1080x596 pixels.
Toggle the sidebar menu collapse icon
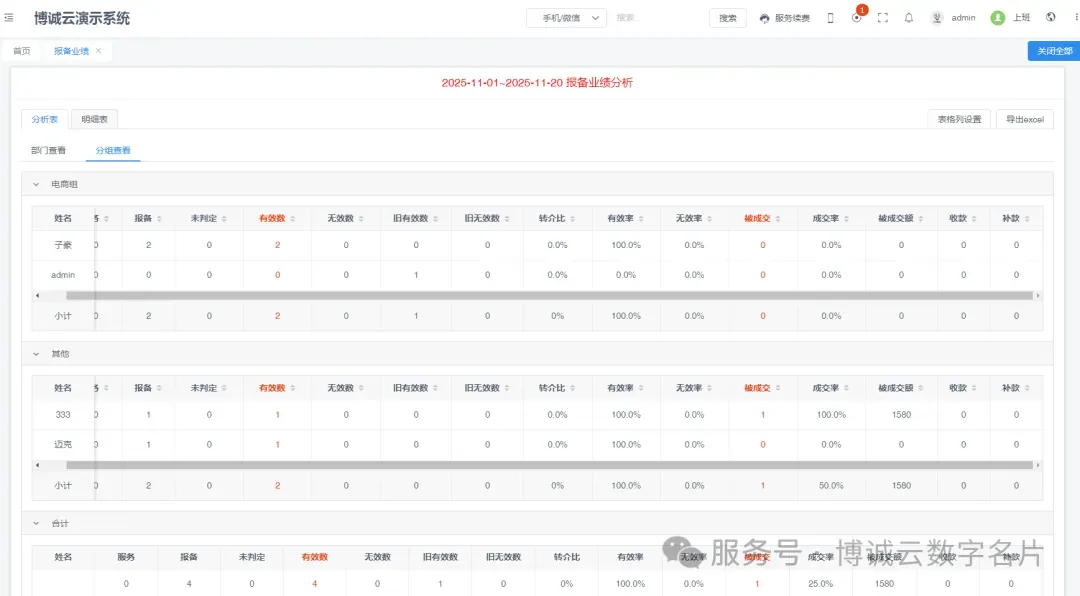point(9,18)
